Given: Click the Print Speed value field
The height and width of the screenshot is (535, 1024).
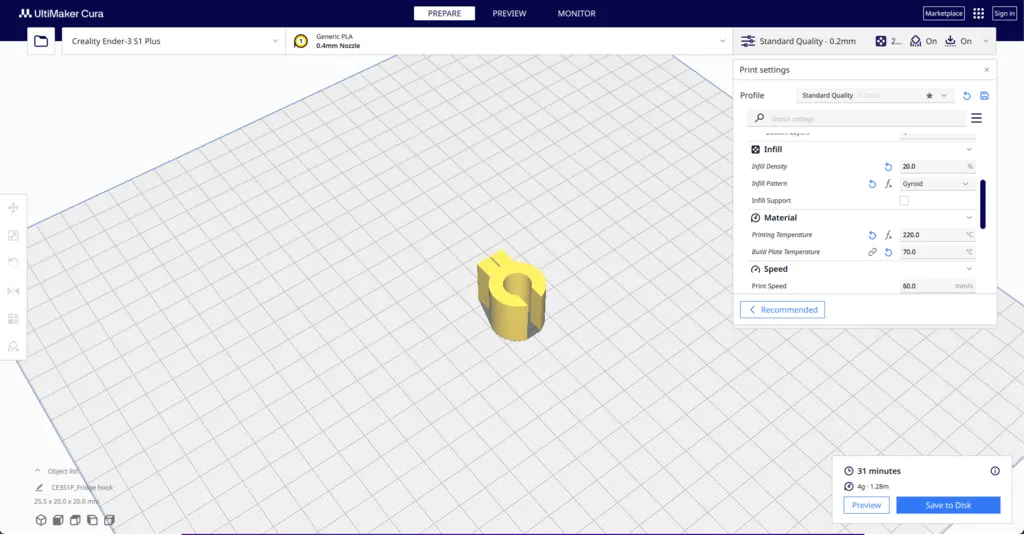Looking at the screenshot, I should point(937,286).
